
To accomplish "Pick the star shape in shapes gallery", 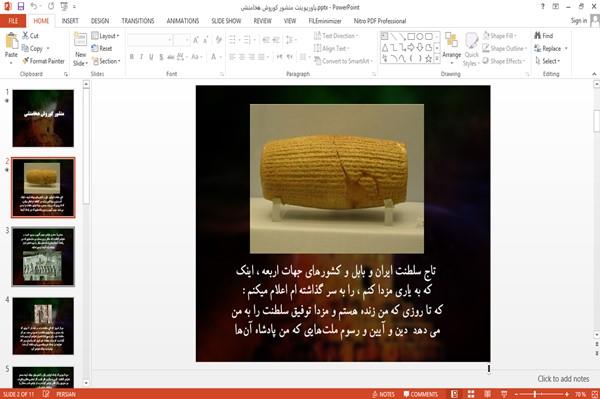I will coord(429,59).
